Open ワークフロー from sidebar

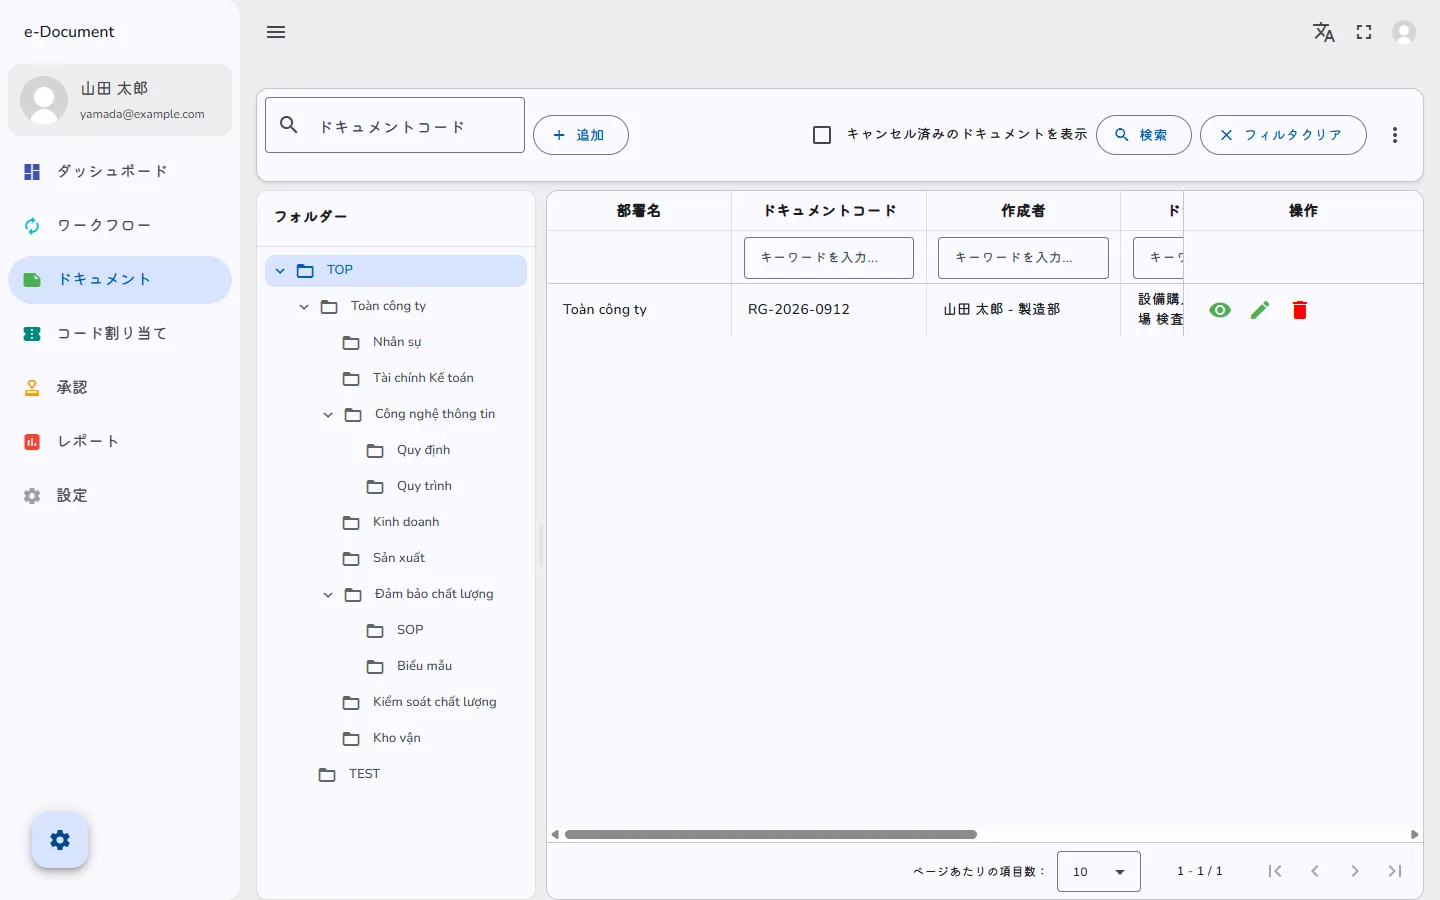coord(120,226)
